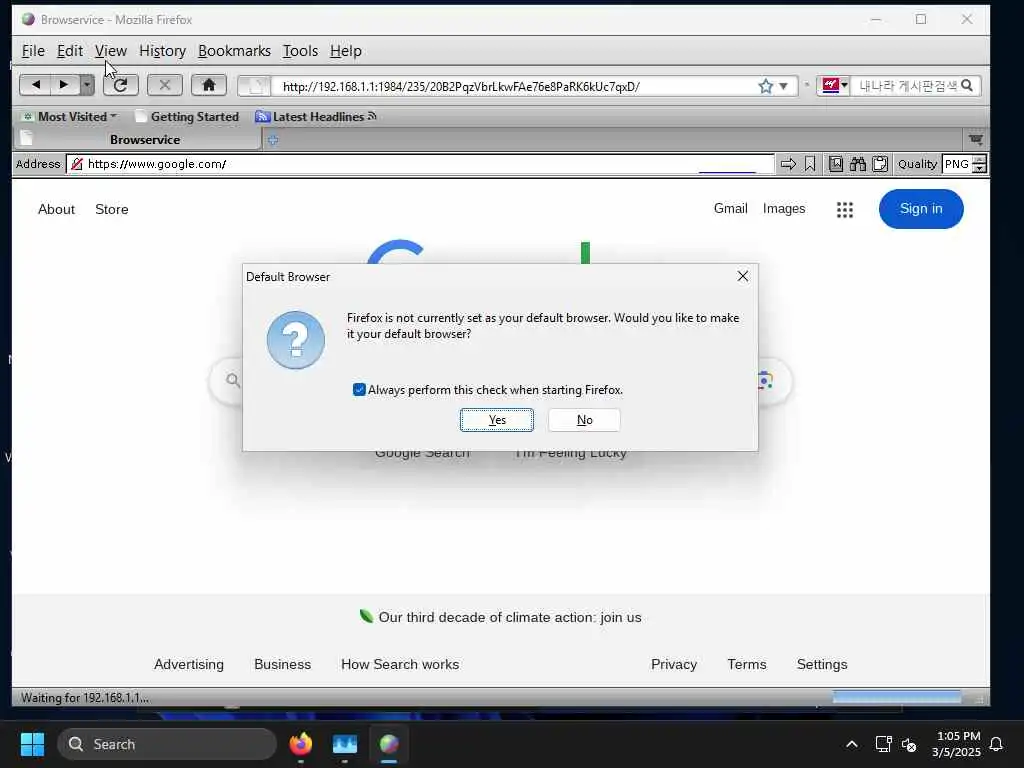The width and height of the screenshot is (1024, 768).
Task: Open the Gmail link
Action: click(730, 208)
